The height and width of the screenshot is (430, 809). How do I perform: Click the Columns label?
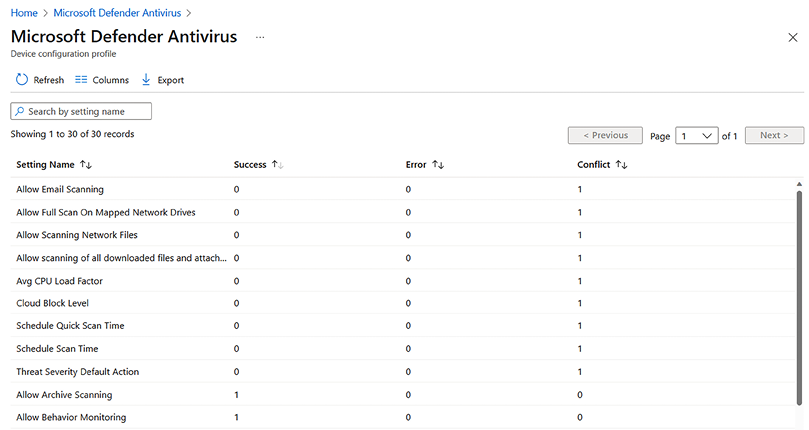(110, 80)
